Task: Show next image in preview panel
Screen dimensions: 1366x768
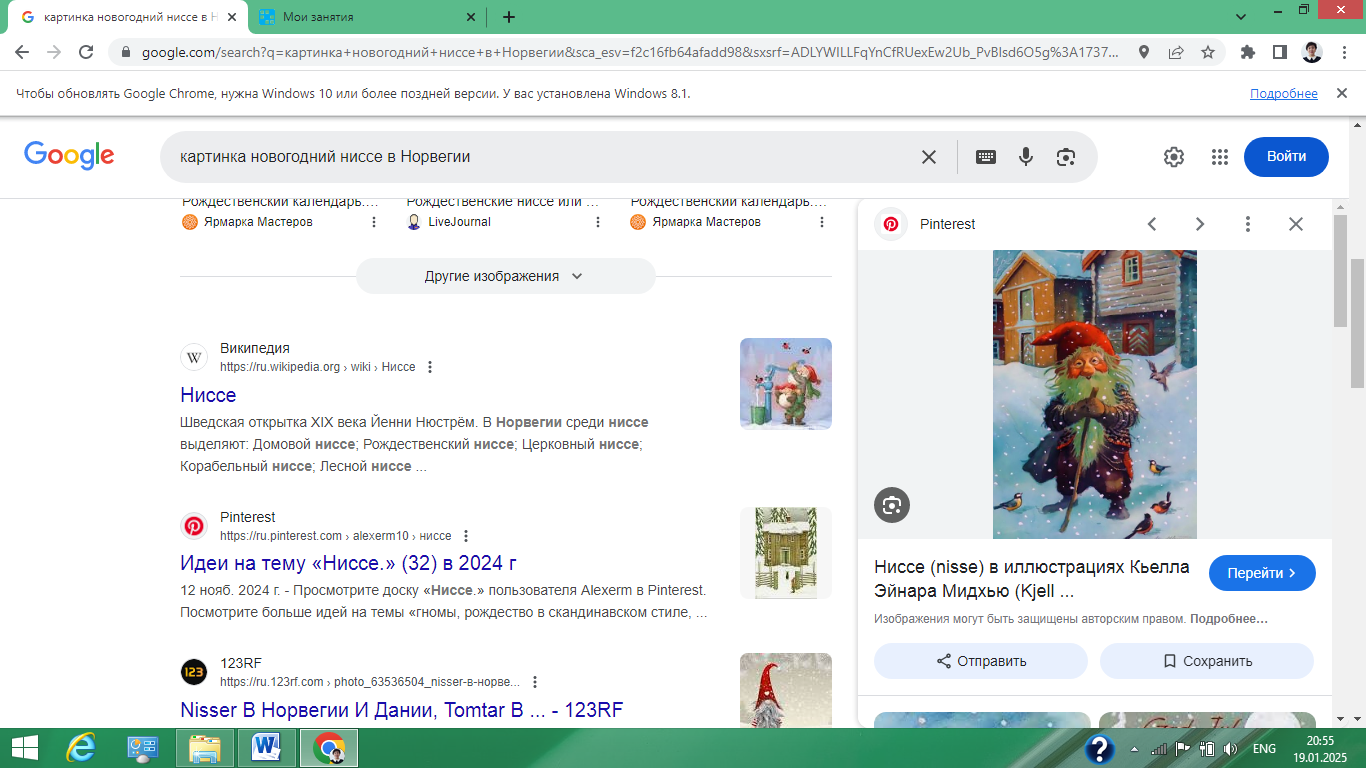Action: 1200,224
